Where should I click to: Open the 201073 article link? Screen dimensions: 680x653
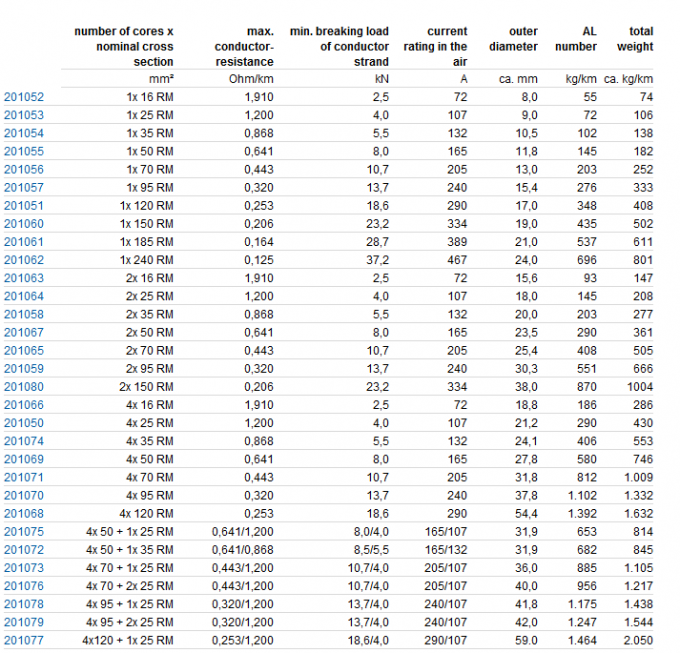(24, 567)
